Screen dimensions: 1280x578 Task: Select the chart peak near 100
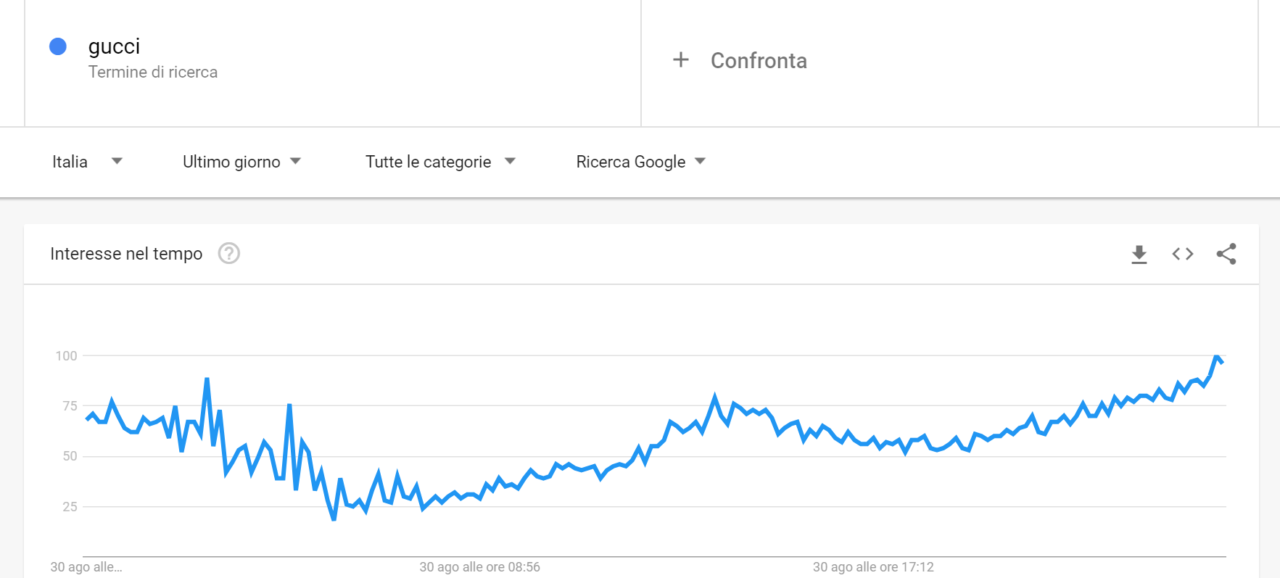[x=1216, y=357]
